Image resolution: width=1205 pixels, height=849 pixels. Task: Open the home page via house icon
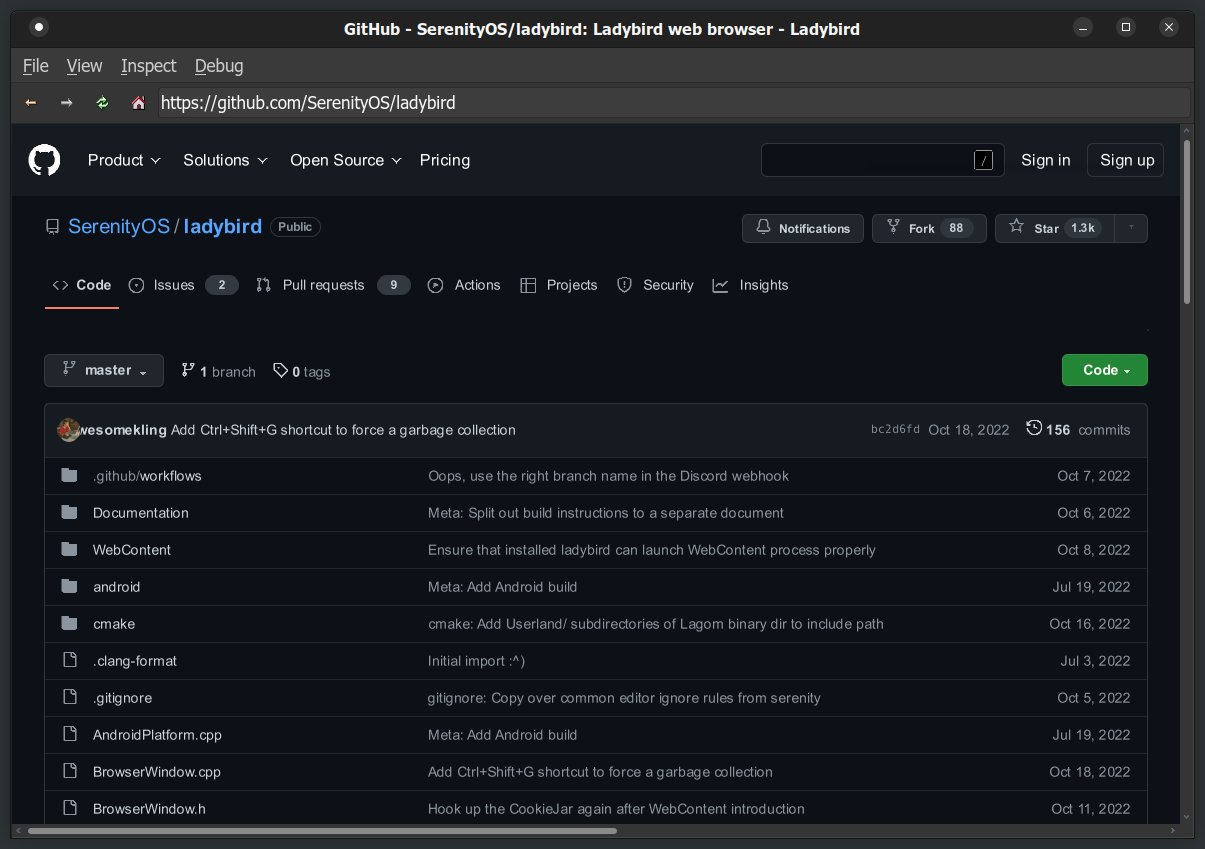click(138, 102)
